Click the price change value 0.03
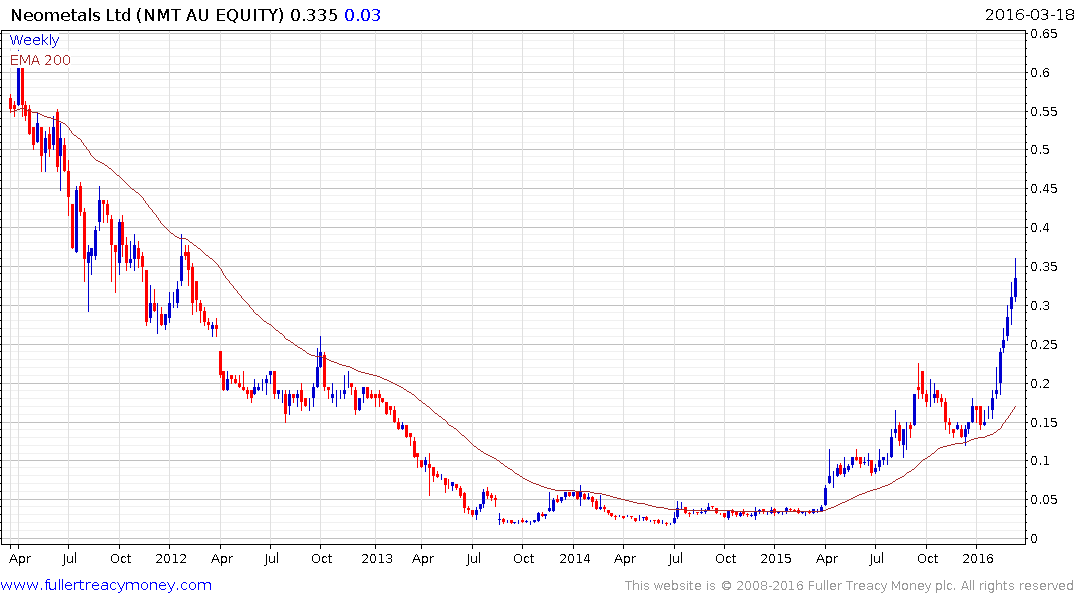This screenshot has height=600, width=1075. click(362, 15)
